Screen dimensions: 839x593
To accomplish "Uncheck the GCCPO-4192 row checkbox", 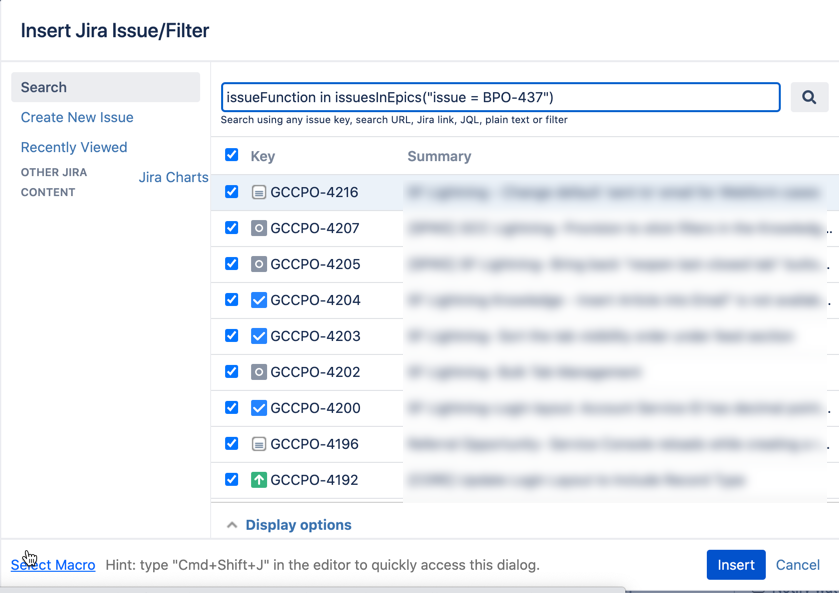I will (x=231, y=479).
